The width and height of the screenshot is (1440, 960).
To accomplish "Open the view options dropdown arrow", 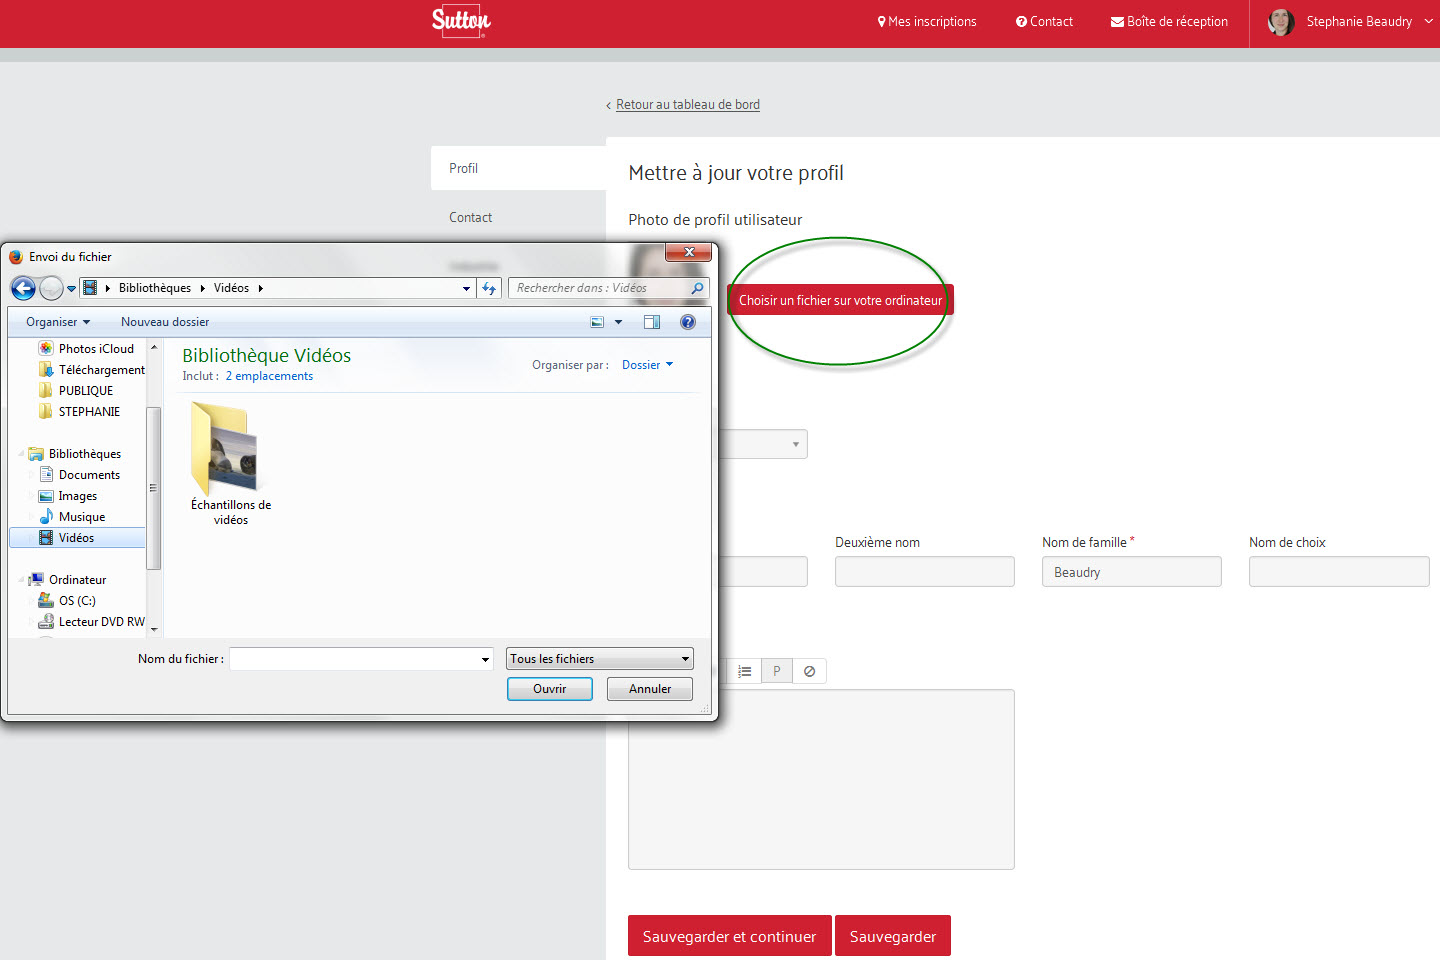I will [x=618, y=322].
